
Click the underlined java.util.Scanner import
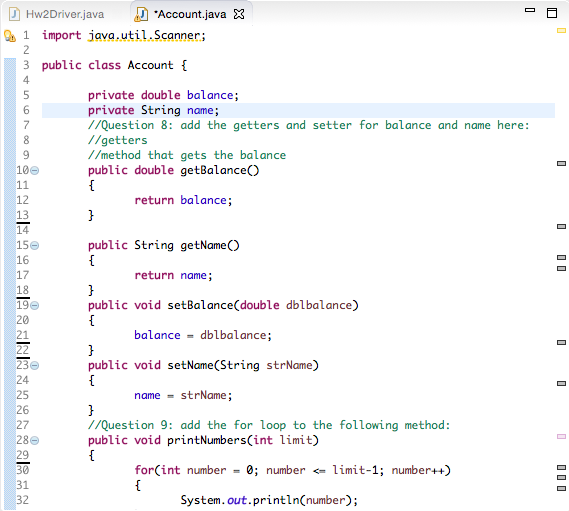[x=144, y=36]
